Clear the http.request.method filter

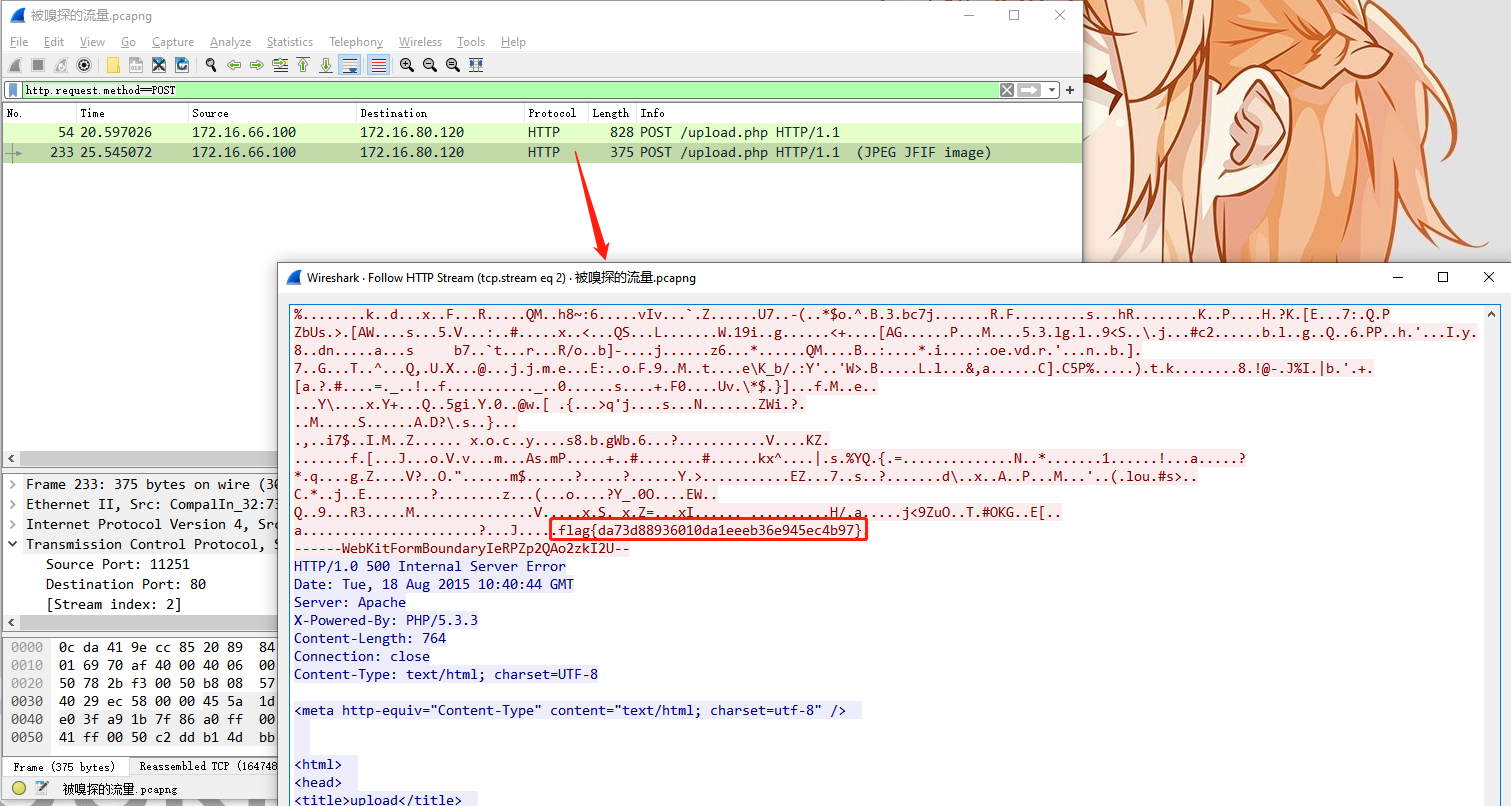point(1006,89)
